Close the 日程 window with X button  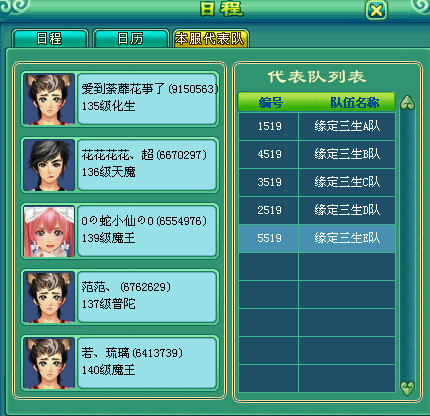pos(376,11)
